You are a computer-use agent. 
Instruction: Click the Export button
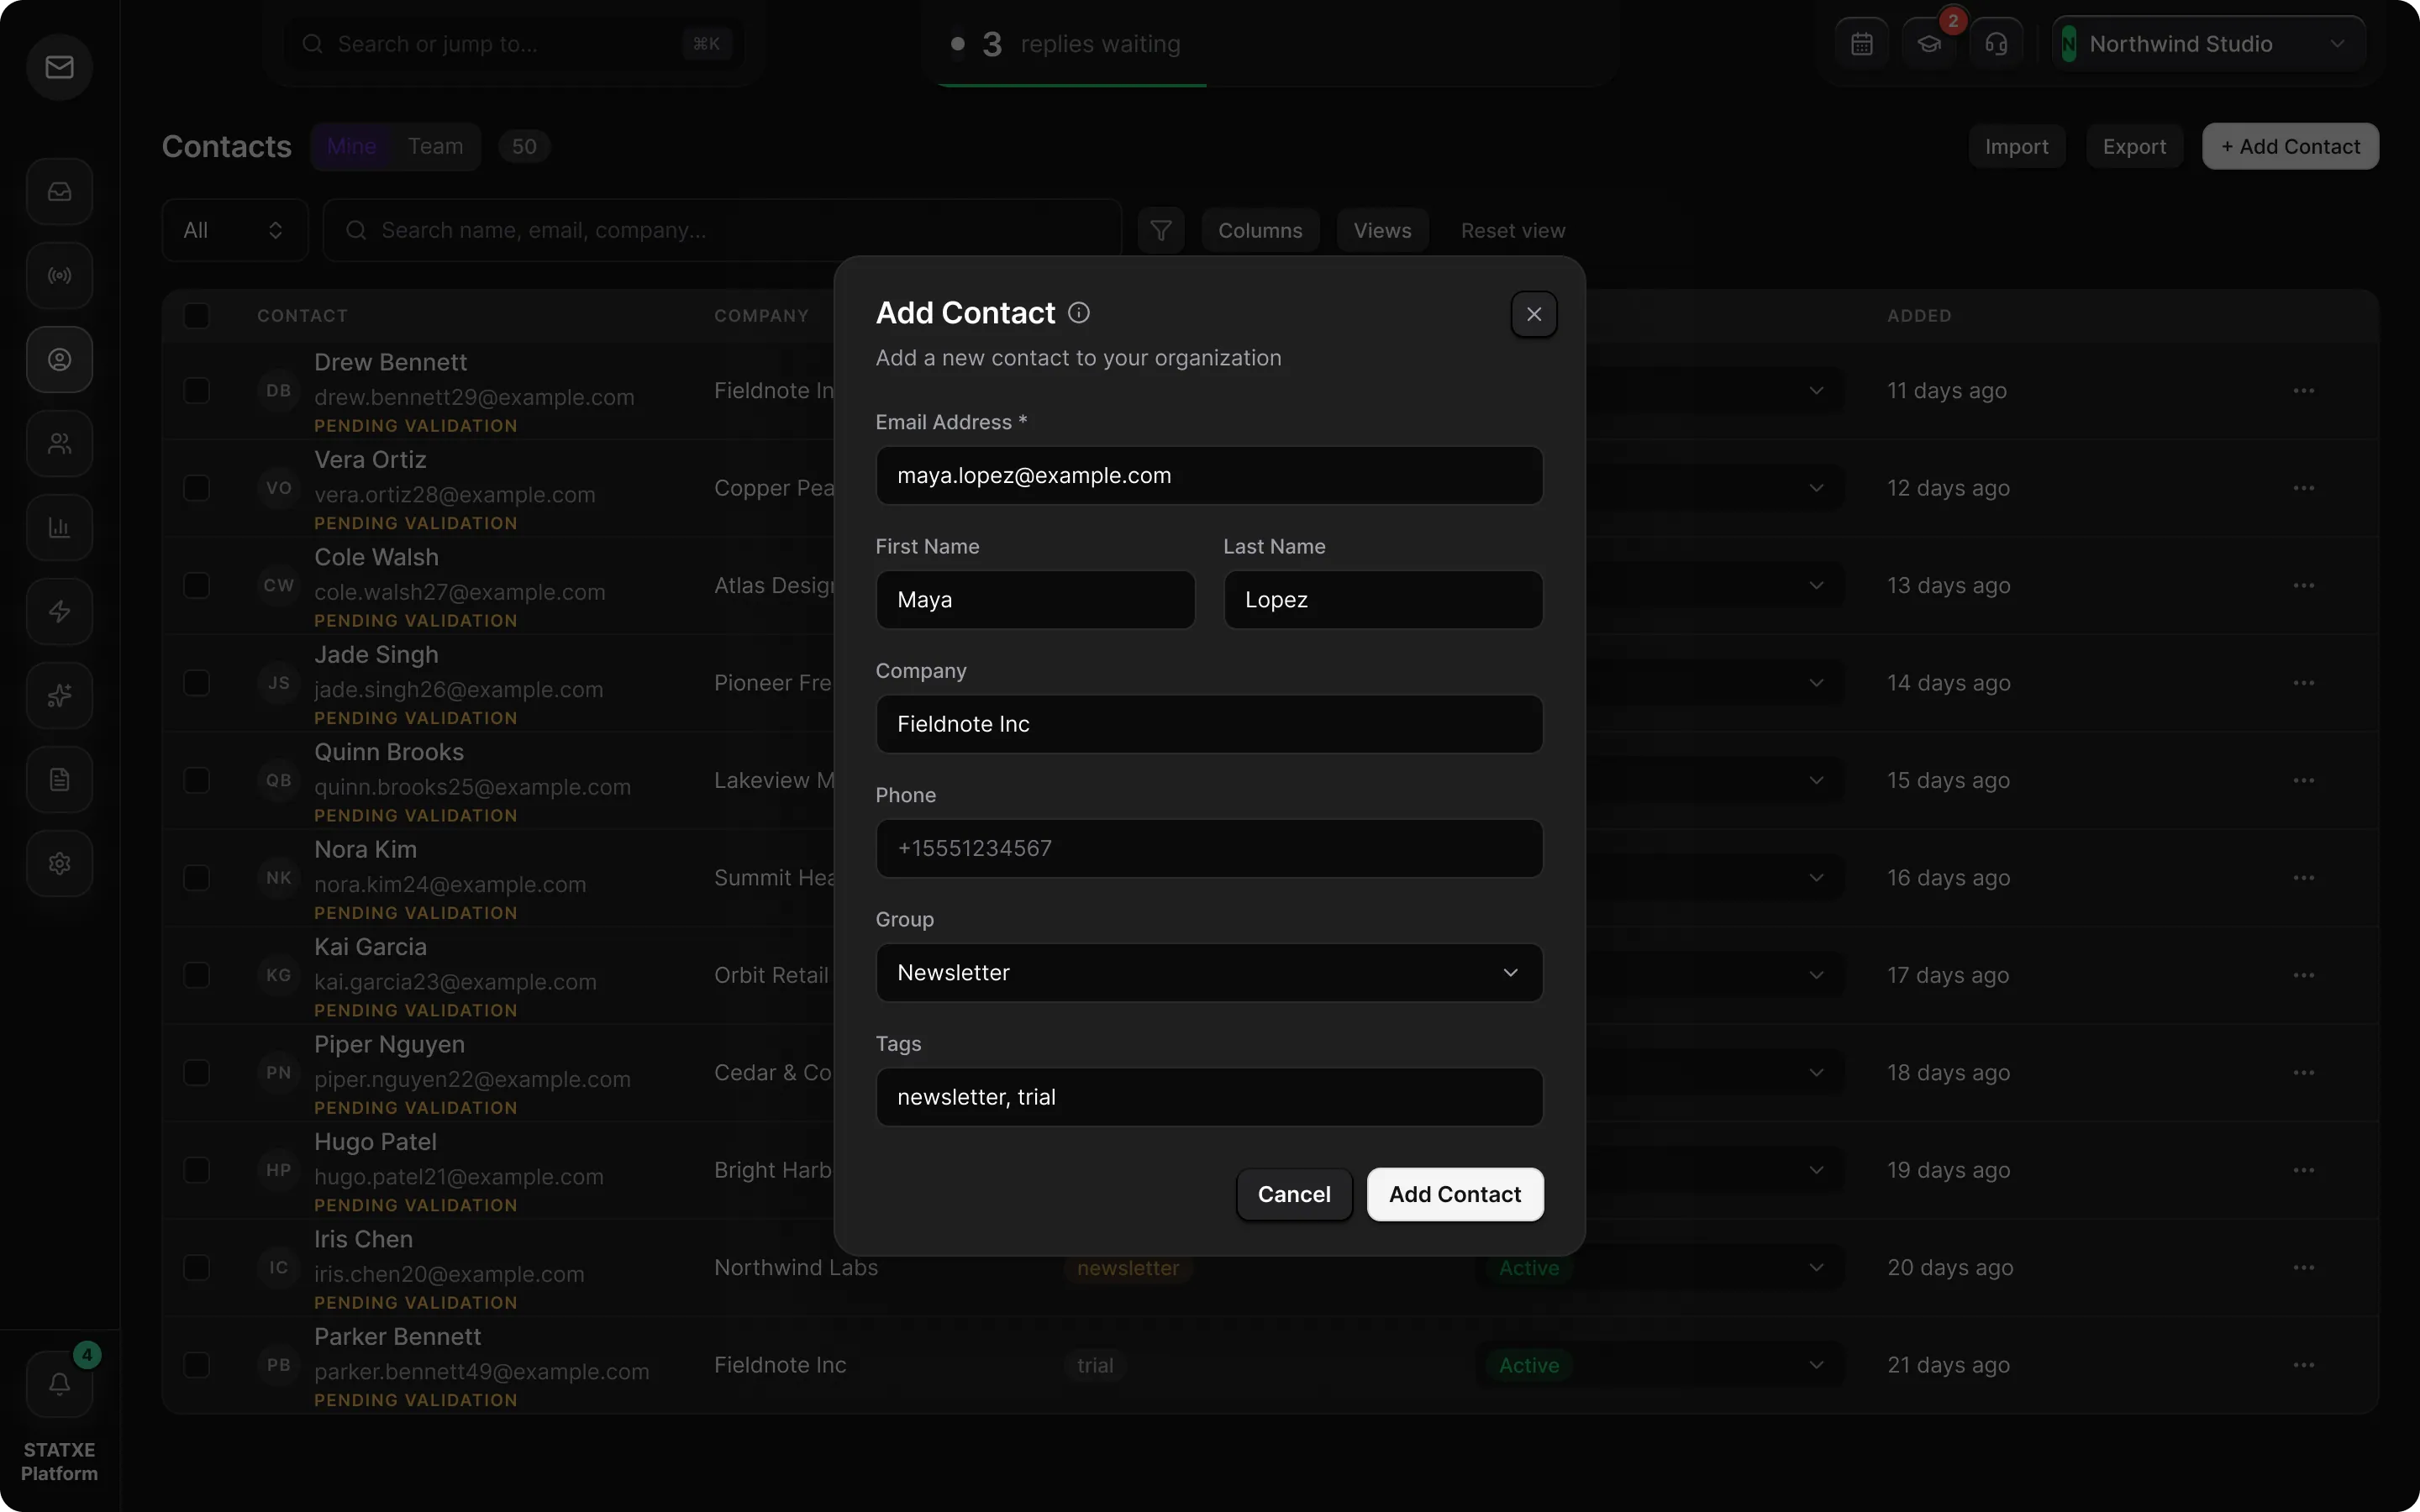[2134, 147]
